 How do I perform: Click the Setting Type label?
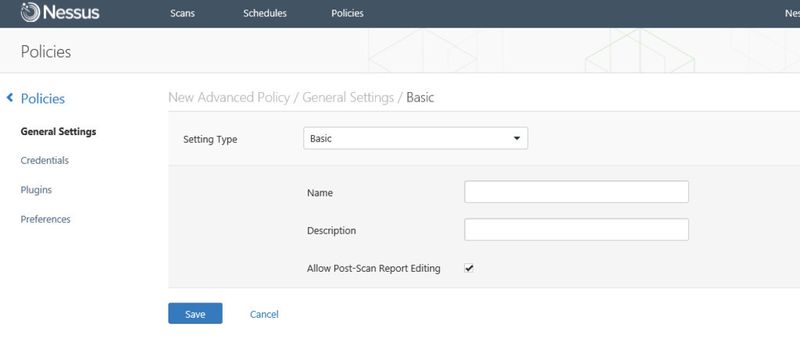click(x=210, y=139)
